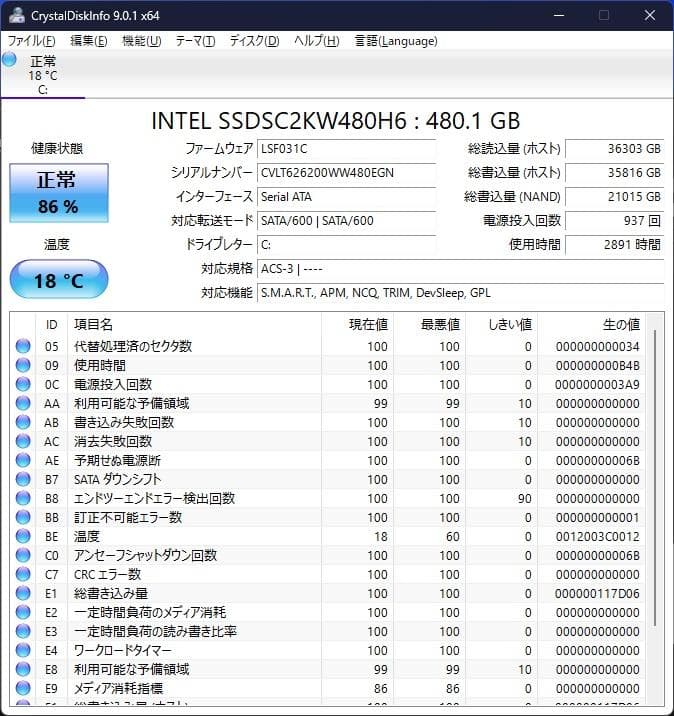Viewport: 674px width, 716px height.
Task: Click threshold value 90 in B8 row
Action: [x=525, y=499]
